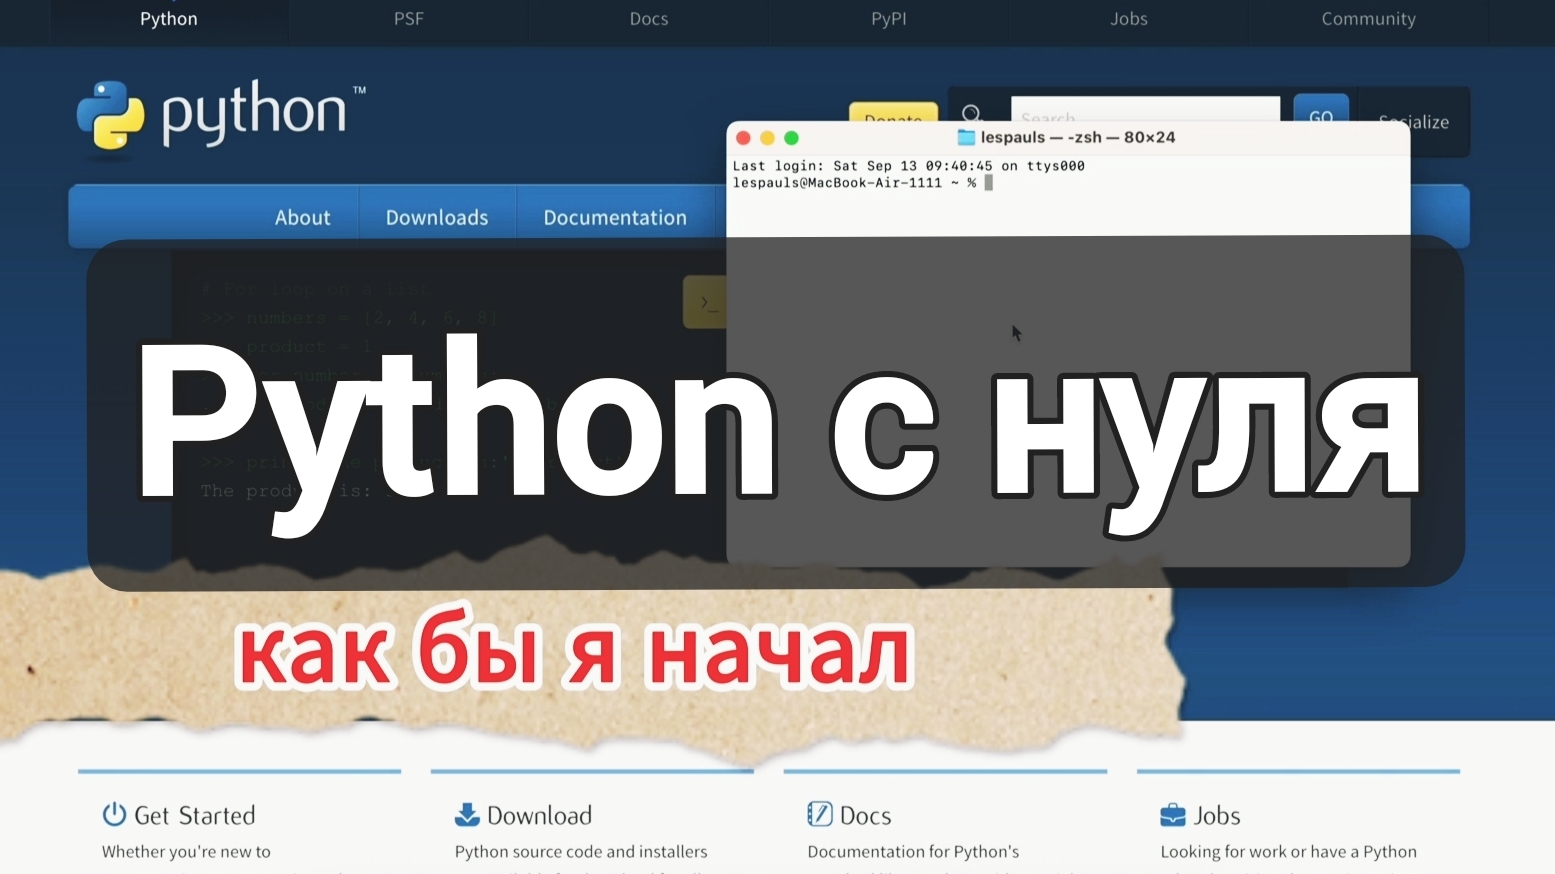Click the Docs notebook icon
The height and width of the screenshot is (874, 1555).
(820, 814)
